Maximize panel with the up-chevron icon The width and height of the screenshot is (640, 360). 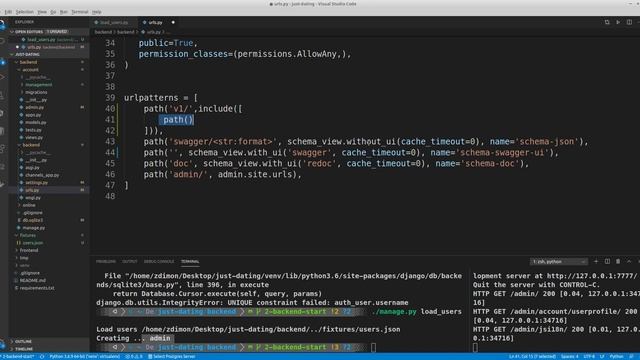[629, 261]
